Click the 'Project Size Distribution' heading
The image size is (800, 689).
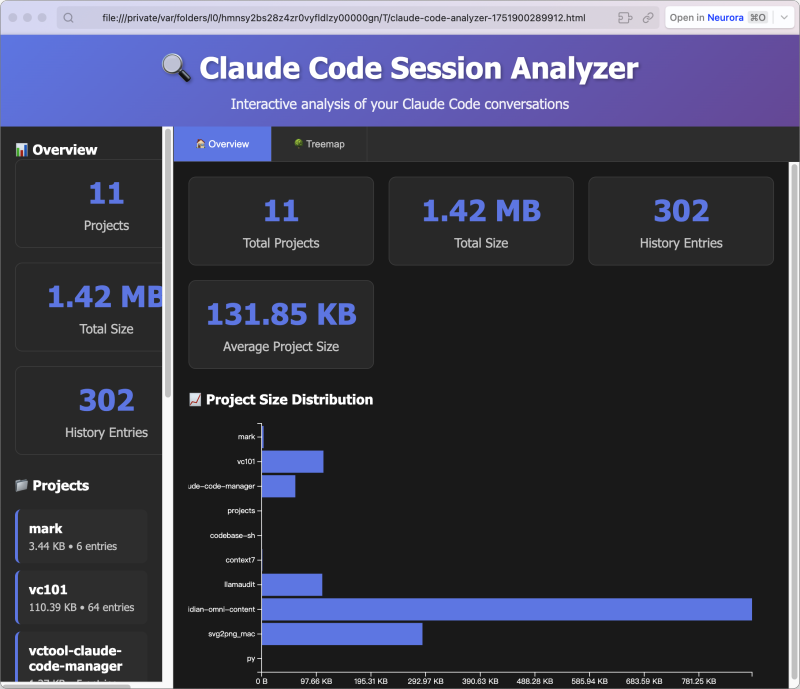[x=289, y=400]
